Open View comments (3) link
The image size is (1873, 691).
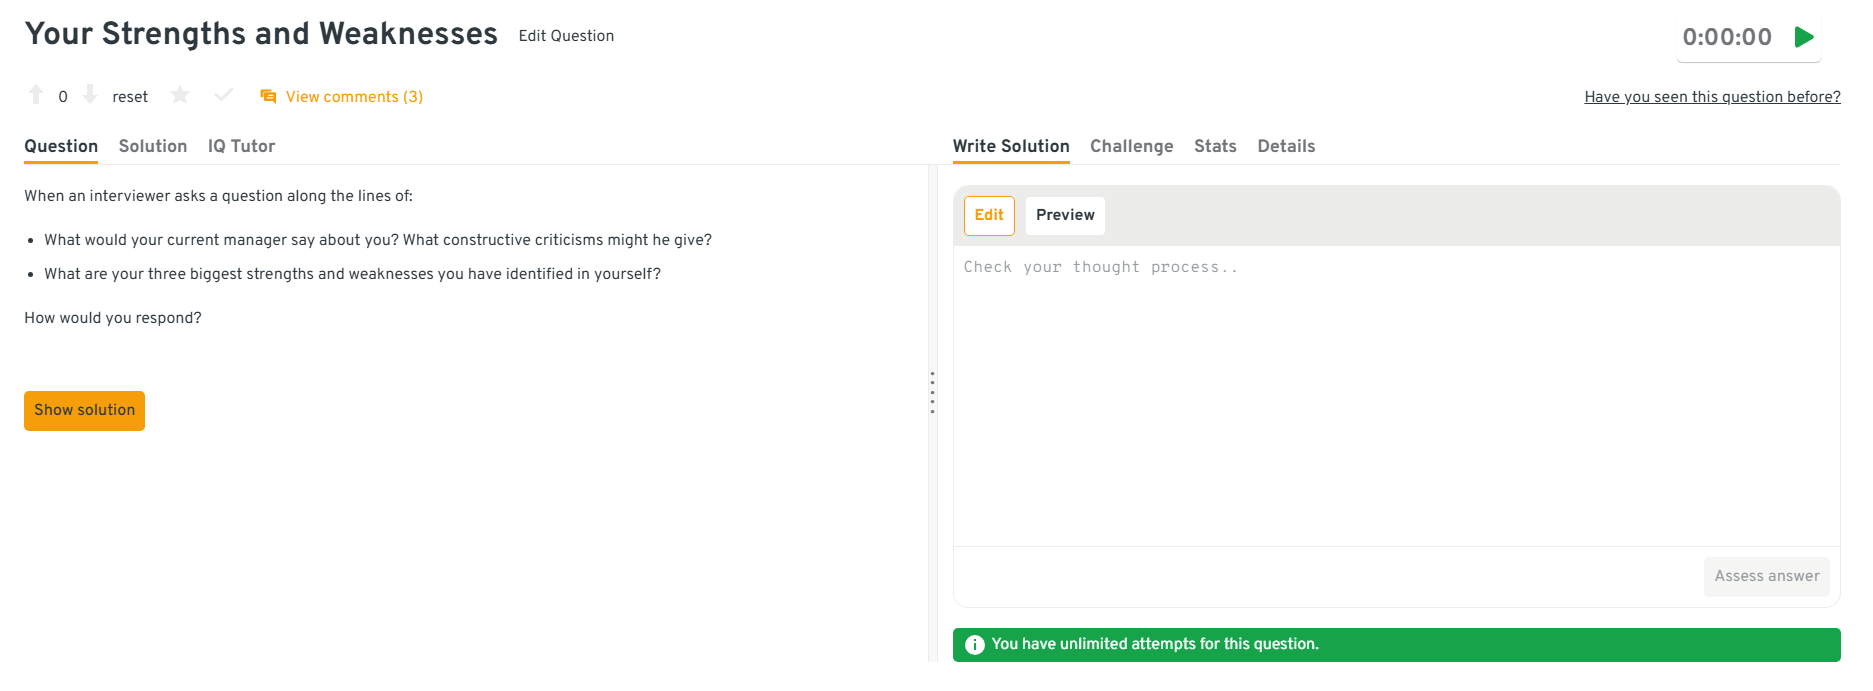(x=354, y=97)
